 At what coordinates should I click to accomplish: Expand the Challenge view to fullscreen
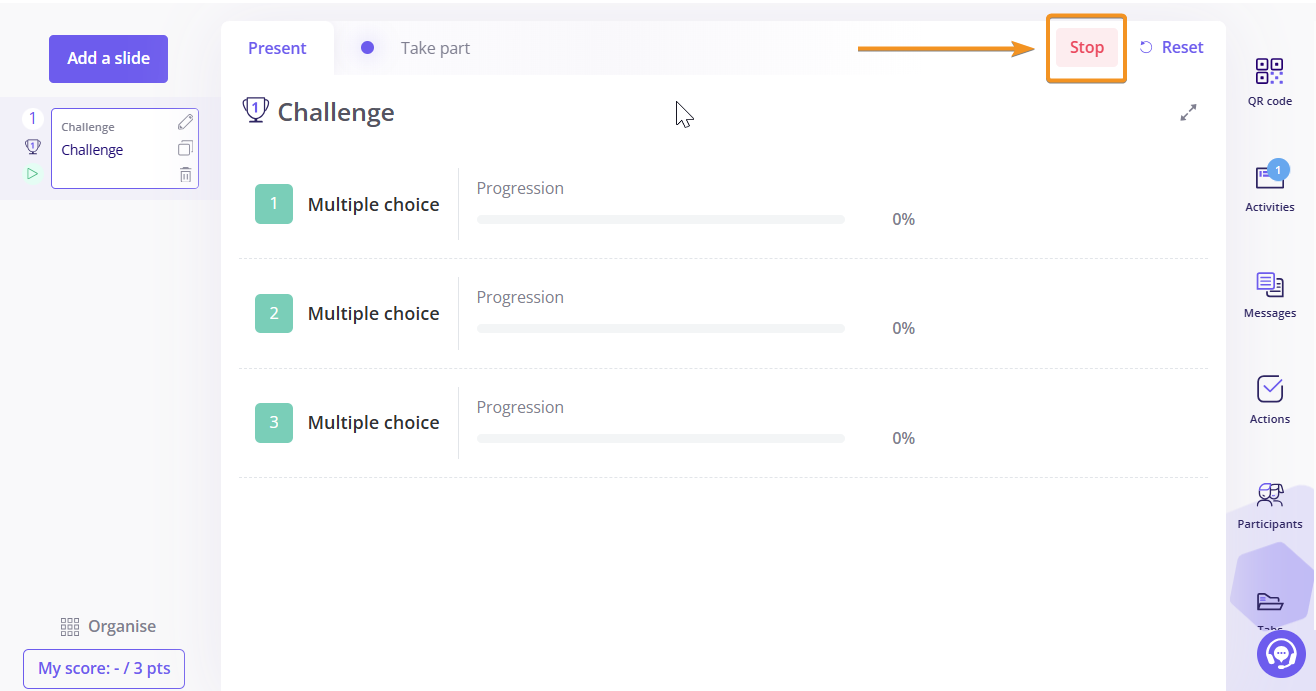click(x=1188, y=113)
